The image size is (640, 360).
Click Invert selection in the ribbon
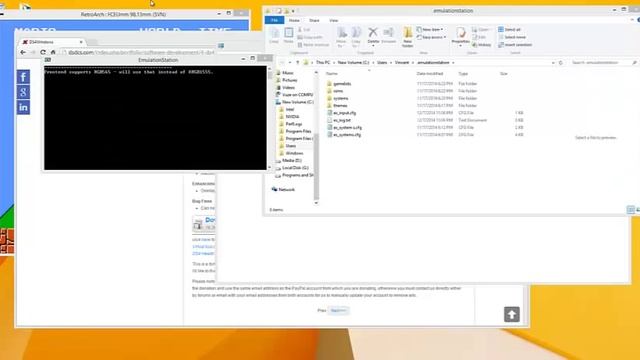(515, 44)
